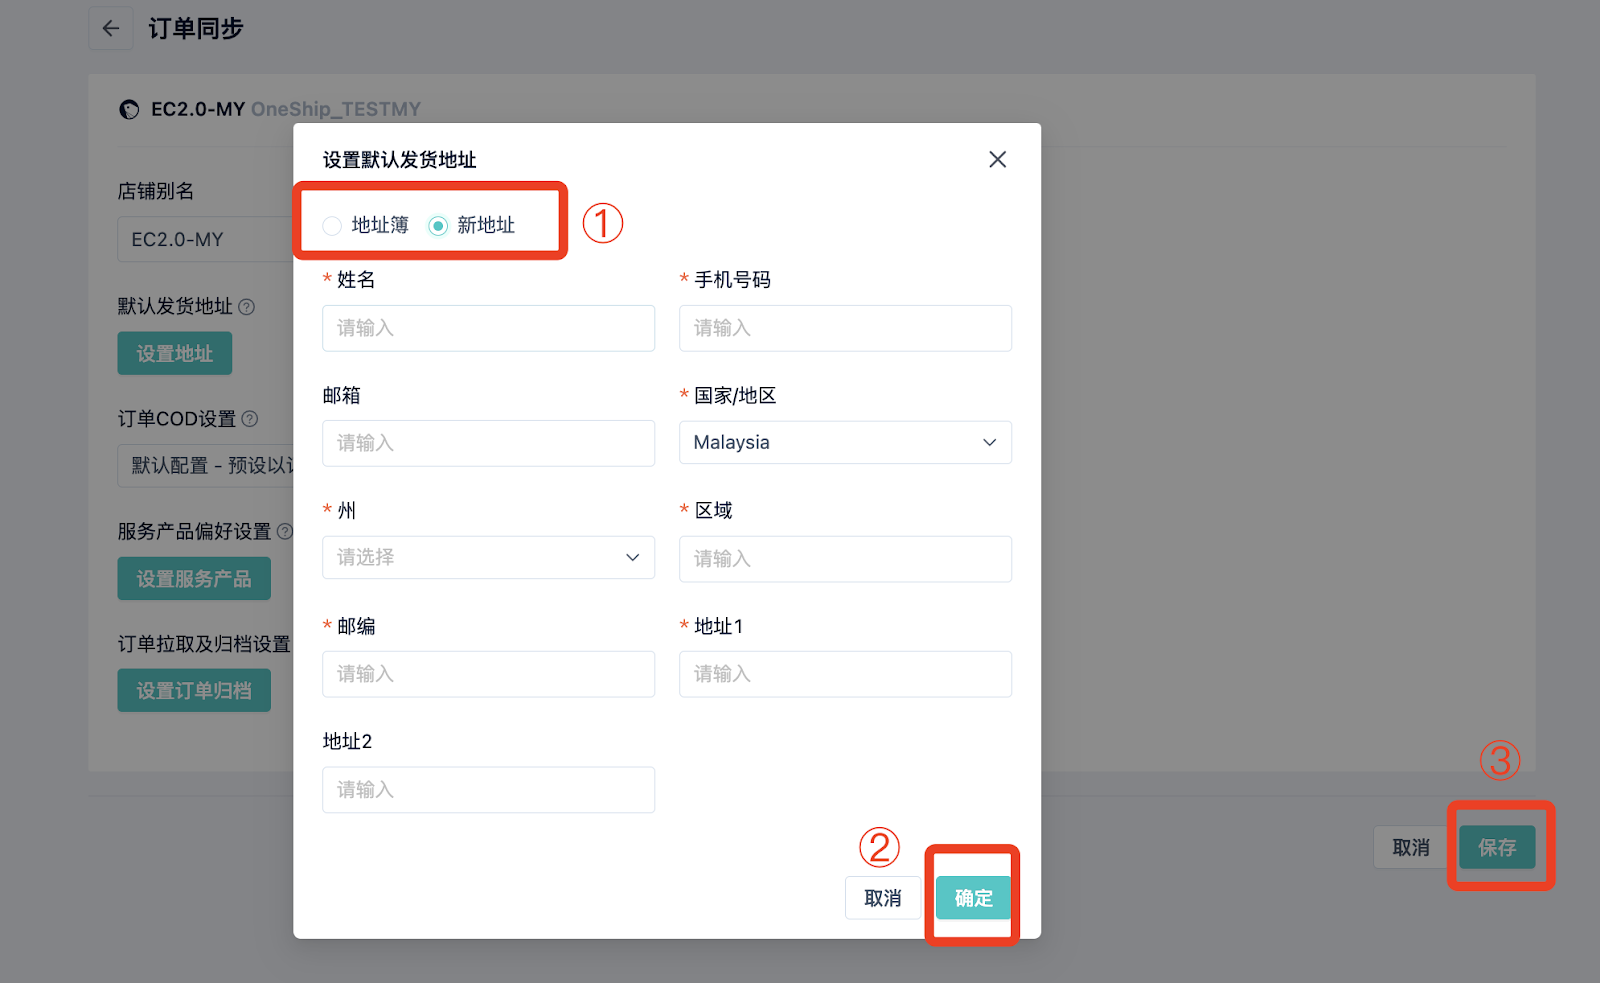The width and height of the screenshot is (1600, 983).
Task: Click into the 姓名 input field
Action: coord(488,328)
